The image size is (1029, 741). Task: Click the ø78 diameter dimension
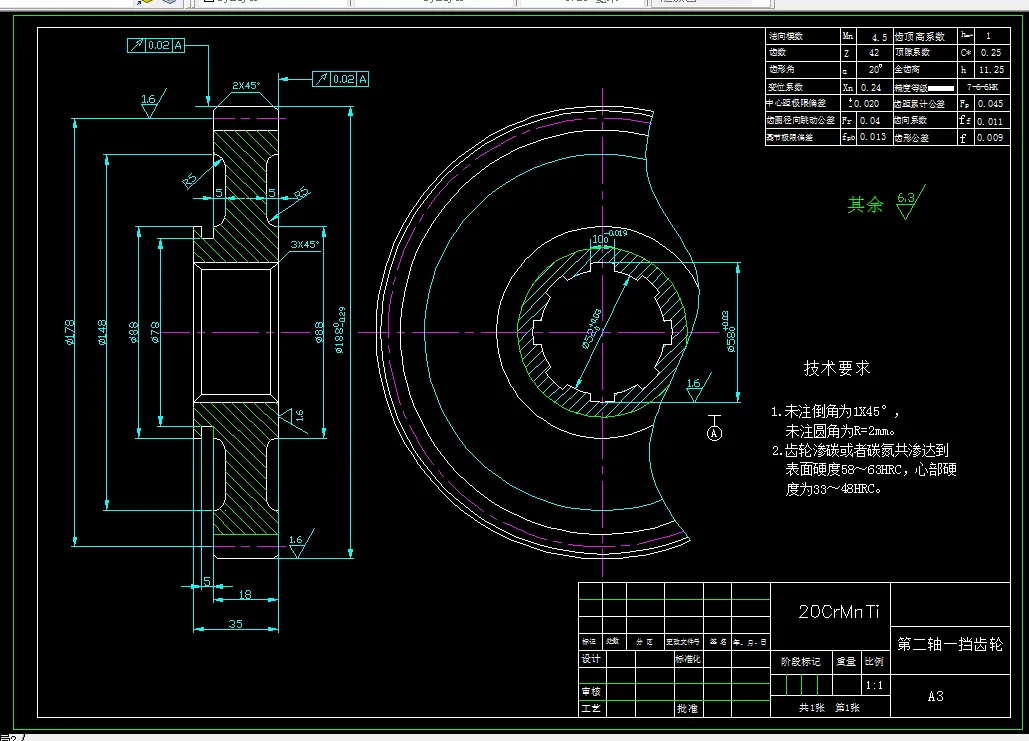[x=155, y=332]
